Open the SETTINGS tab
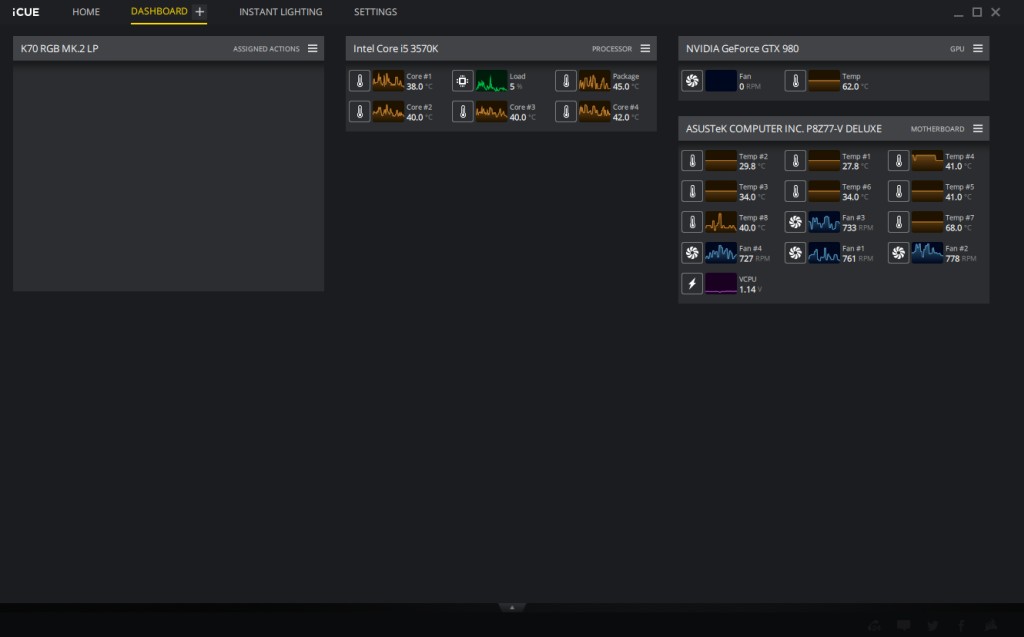The width and height of the screenshot is (1024, 637). pos(375,12)
